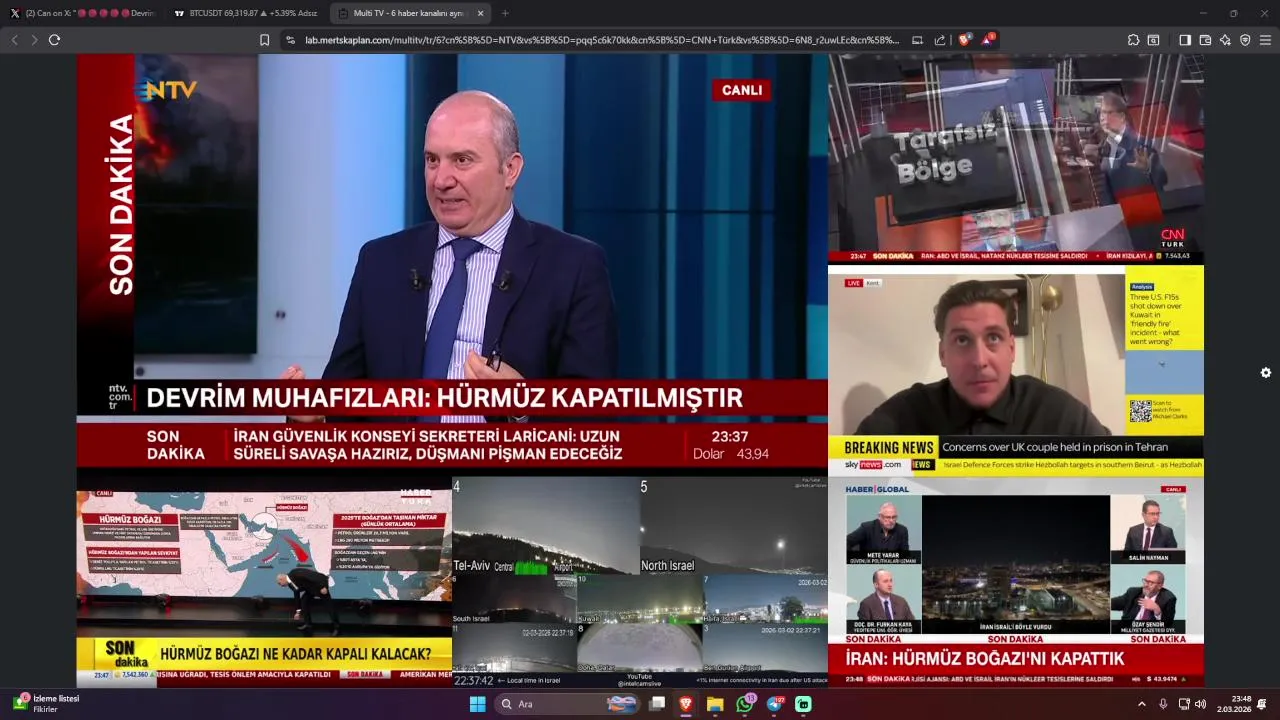Click the Brave browser taskbar icon
The image size is (1280, 720).
point(686,704)
